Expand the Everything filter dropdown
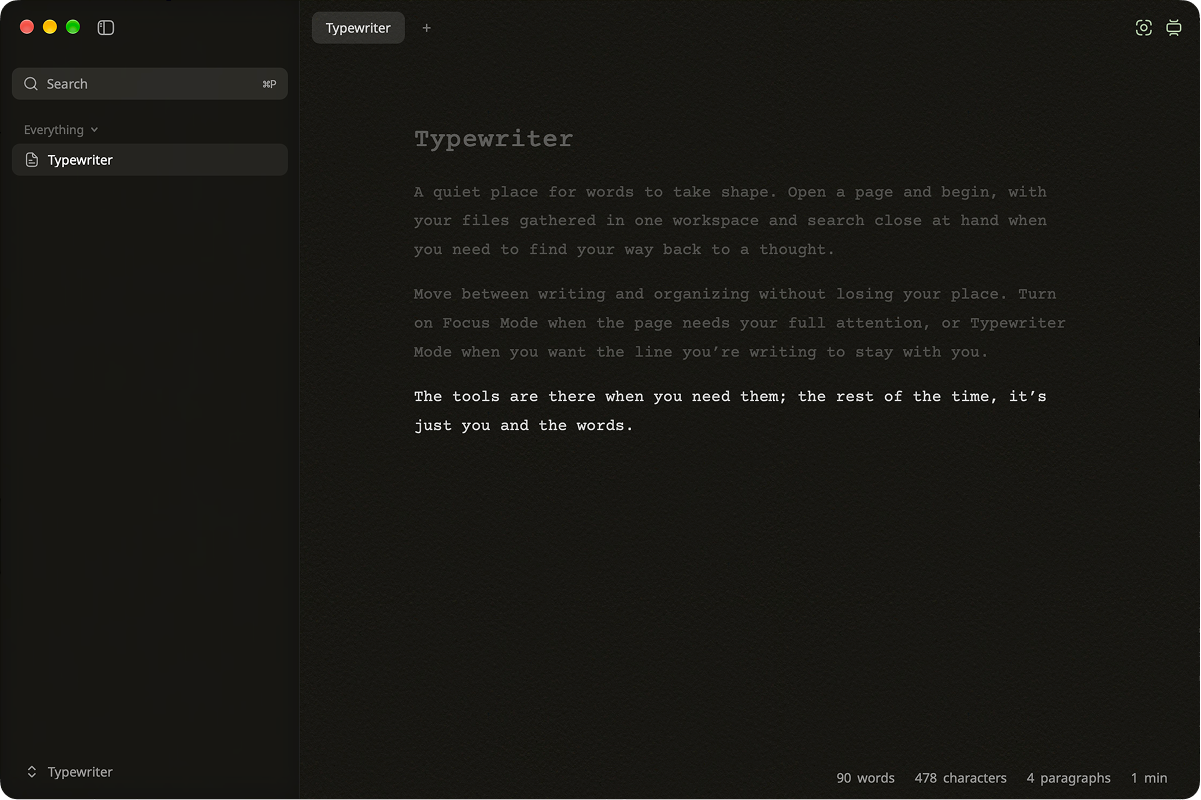 (x=61, y=130)
